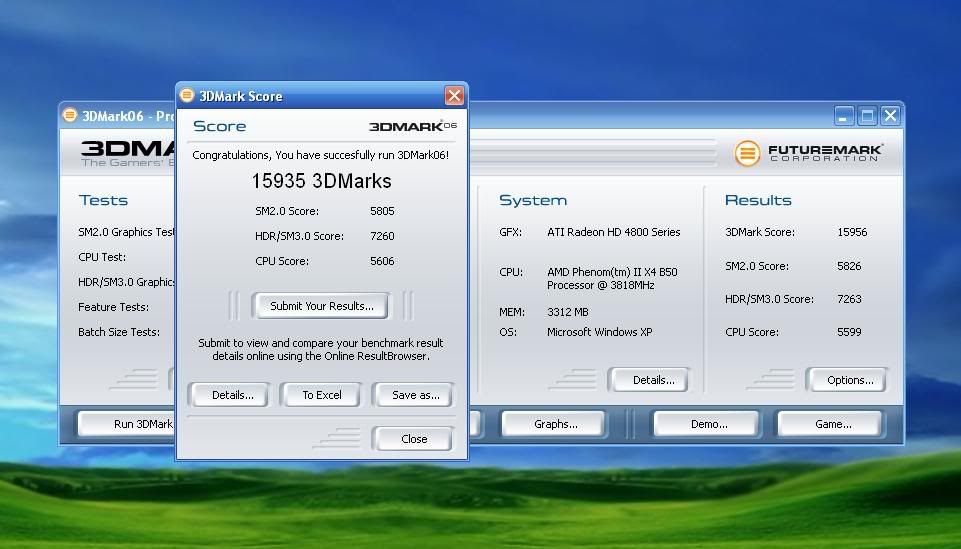Click the 3DMark Score value 15956
Image resolution: width=961 pixels, height=549 pixels.
[852, 232]
